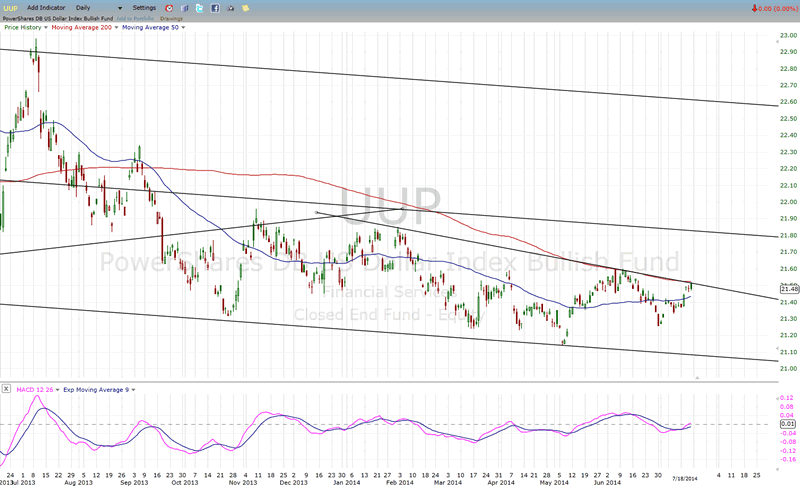
Task: Open the MACD 12 26 options dropdown
Action: 58,390
